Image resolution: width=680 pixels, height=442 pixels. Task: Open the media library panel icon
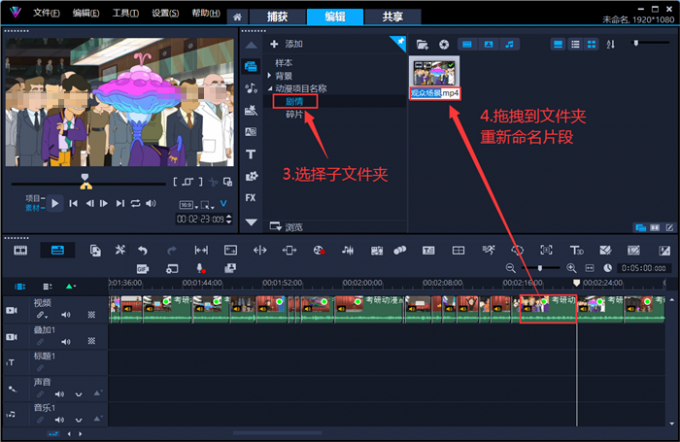[251, 66]
